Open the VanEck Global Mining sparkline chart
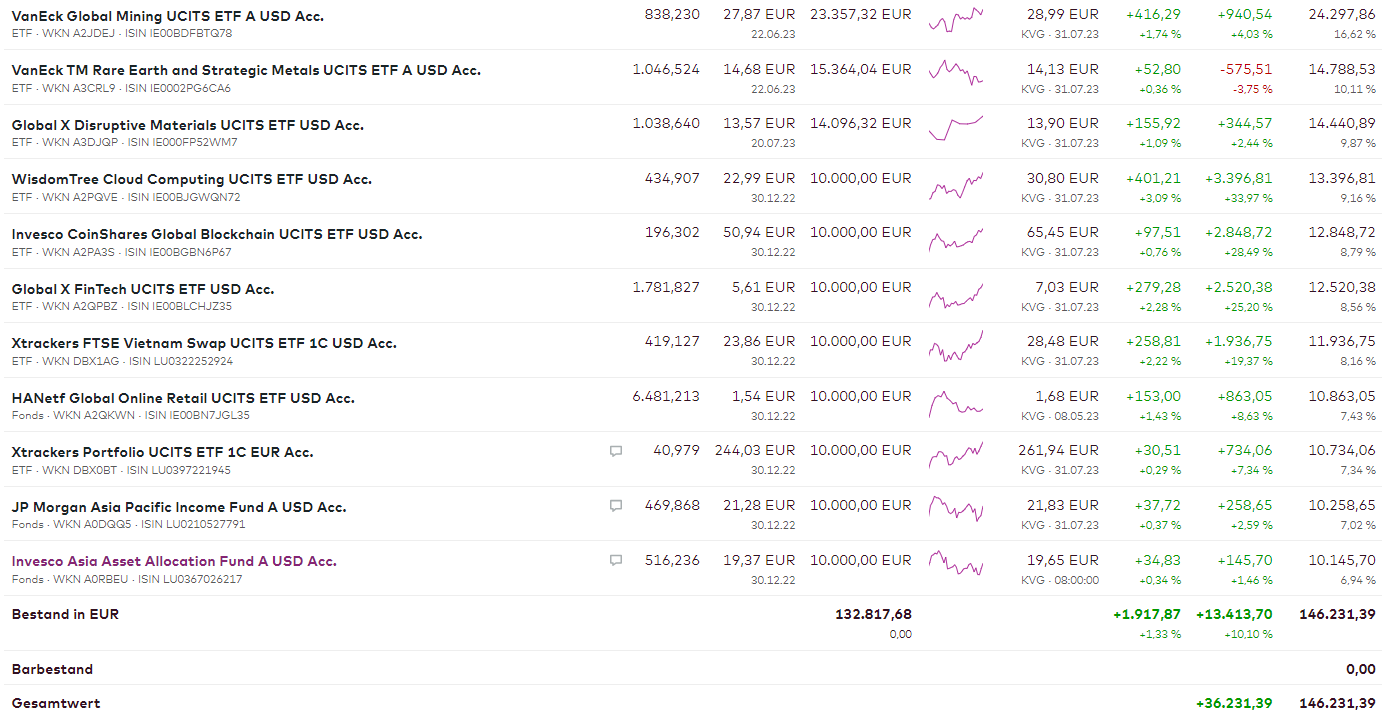 pos(956,19)
